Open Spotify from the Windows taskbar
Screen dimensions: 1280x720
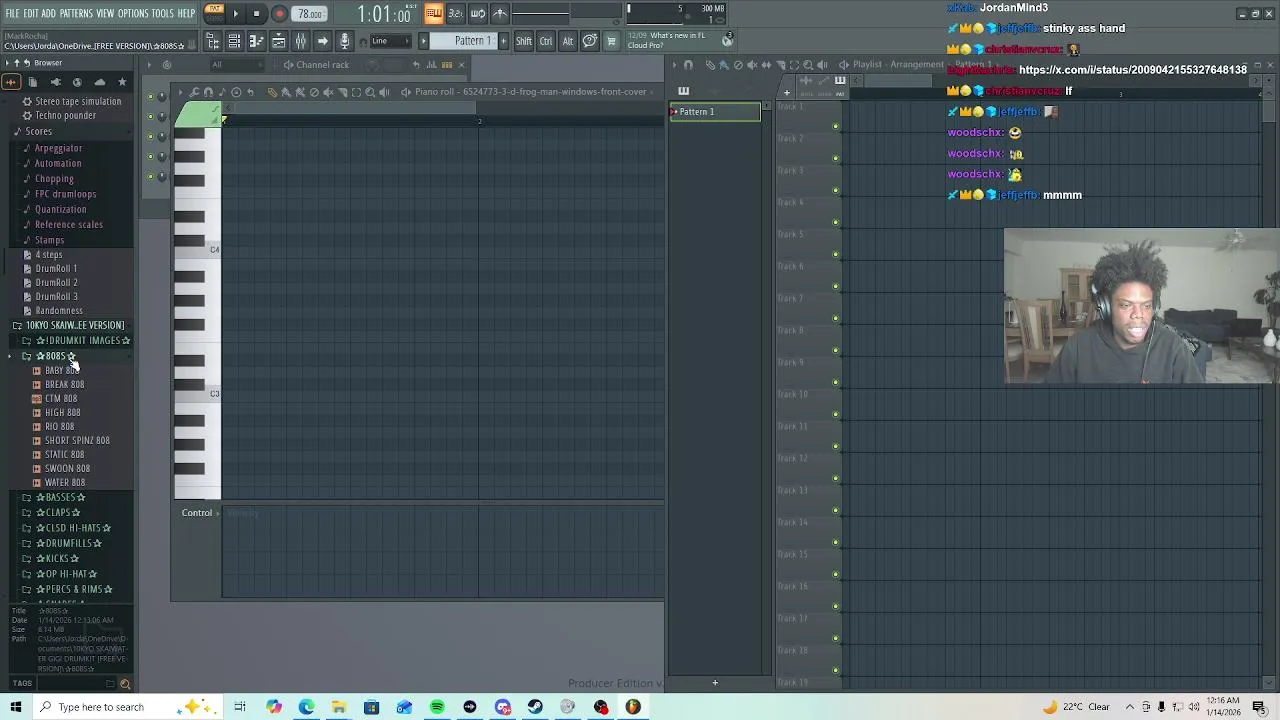click(x=437, y=707)
